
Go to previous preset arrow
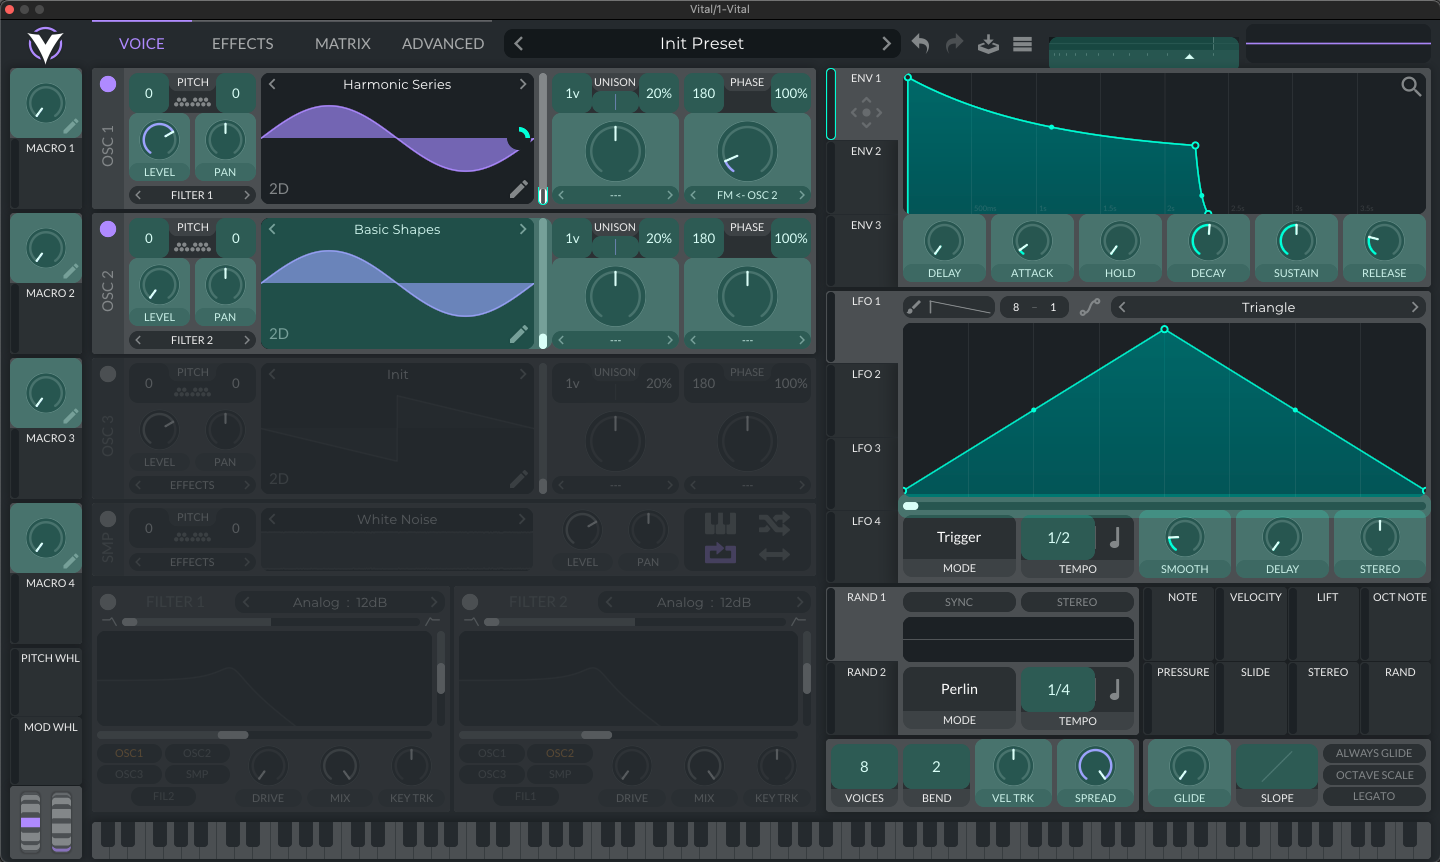(518, 44)
